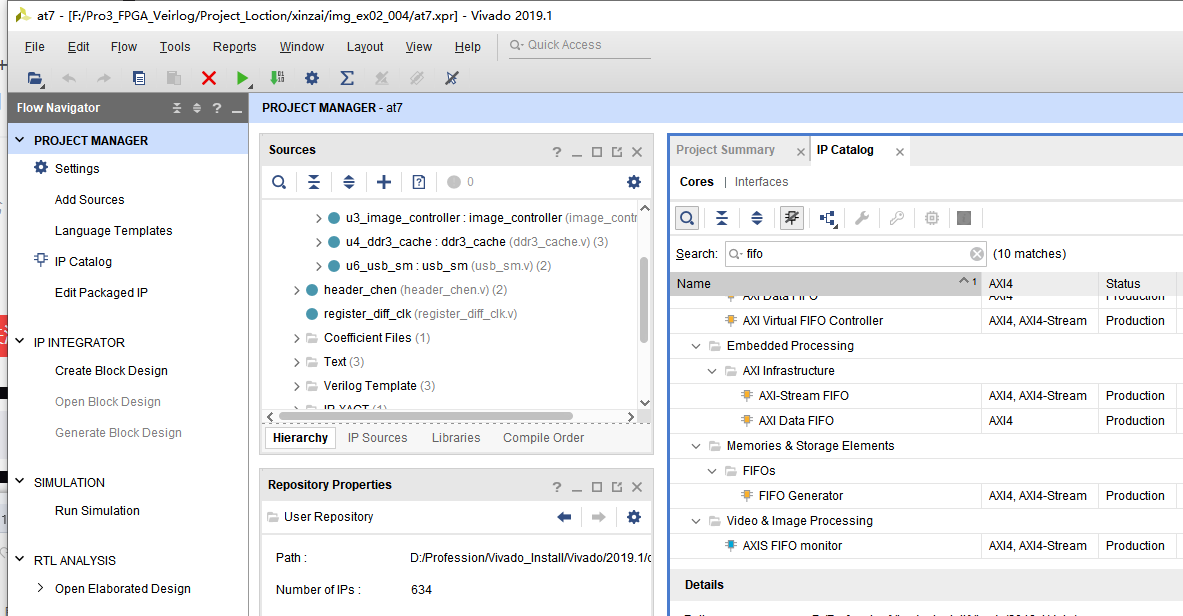Collapse Video & Image Processing category

(x=696, y=521)
